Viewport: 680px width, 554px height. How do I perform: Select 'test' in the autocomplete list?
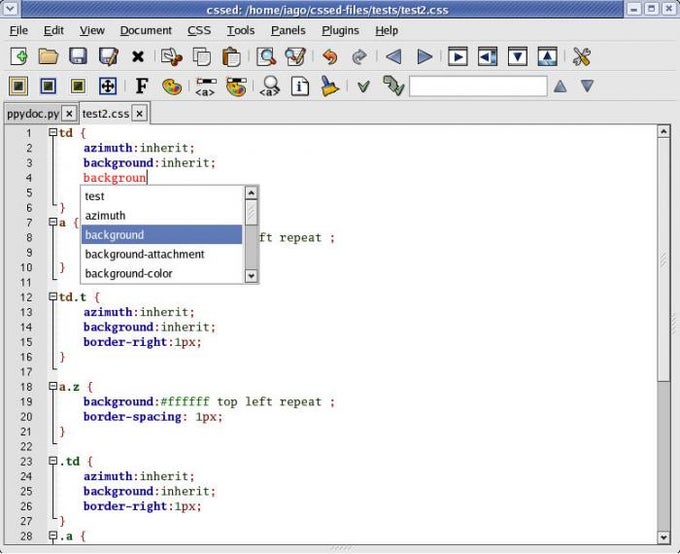click(162, 196)
